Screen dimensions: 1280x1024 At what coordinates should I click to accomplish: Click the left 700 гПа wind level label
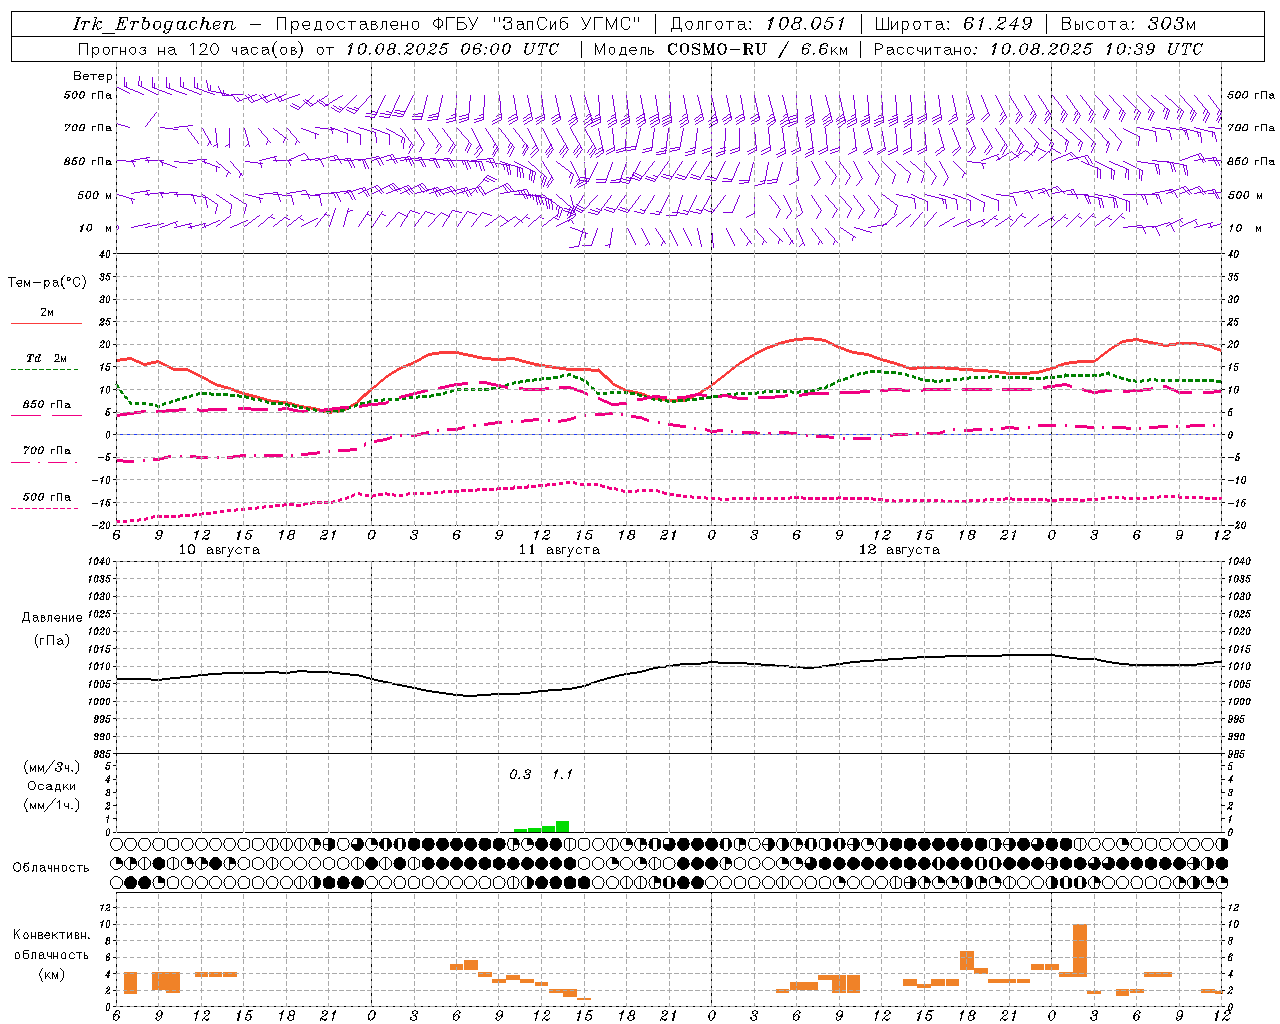tap(87, 128)
